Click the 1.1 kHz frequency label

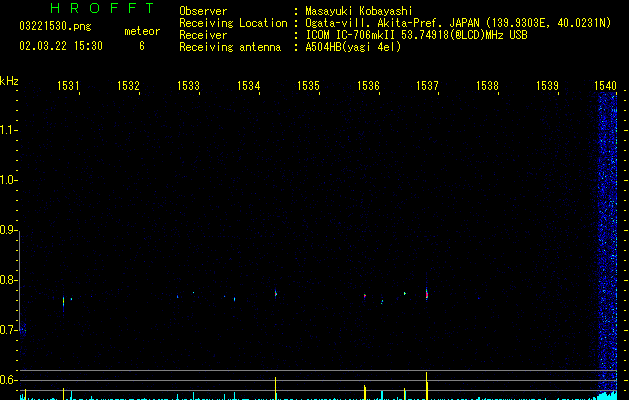8,130
